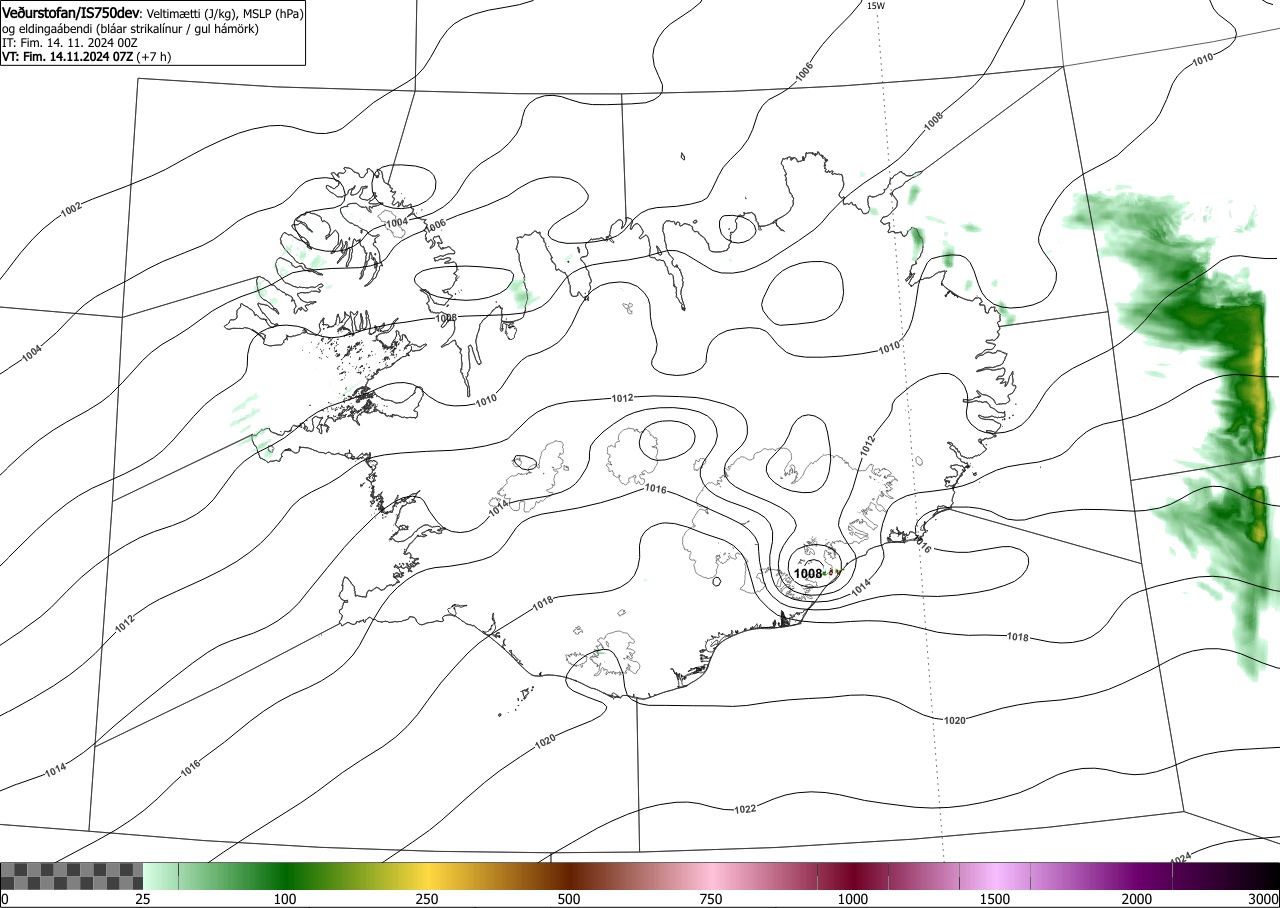Screen dimensions: 1280x908
Task: Click the colorbar tick label 1000
Action: pyautogui.click(x=853, y=900)
